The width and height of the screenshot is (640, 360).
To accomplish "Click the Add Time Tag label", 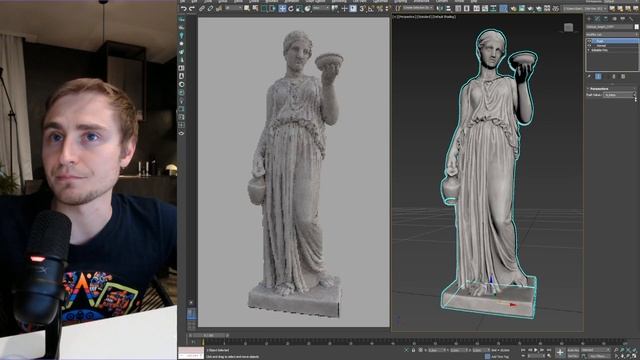I will point(500,357).
